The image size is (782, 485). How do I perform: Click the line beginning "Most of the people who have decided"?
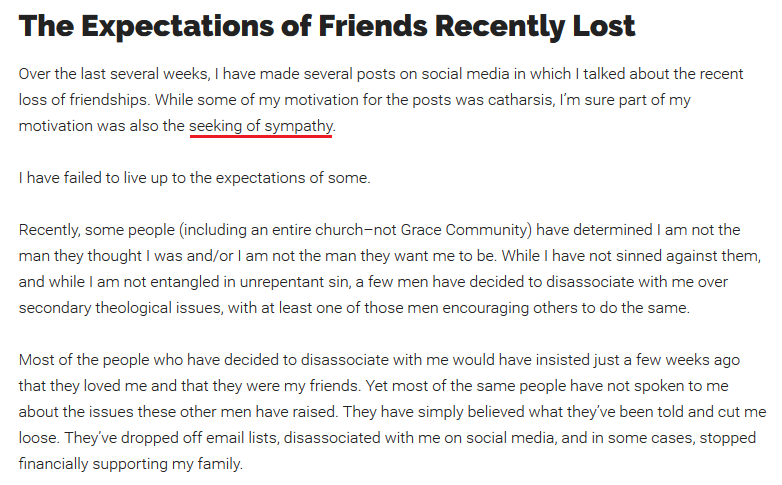pyautogui.click(x=379, y=360)
